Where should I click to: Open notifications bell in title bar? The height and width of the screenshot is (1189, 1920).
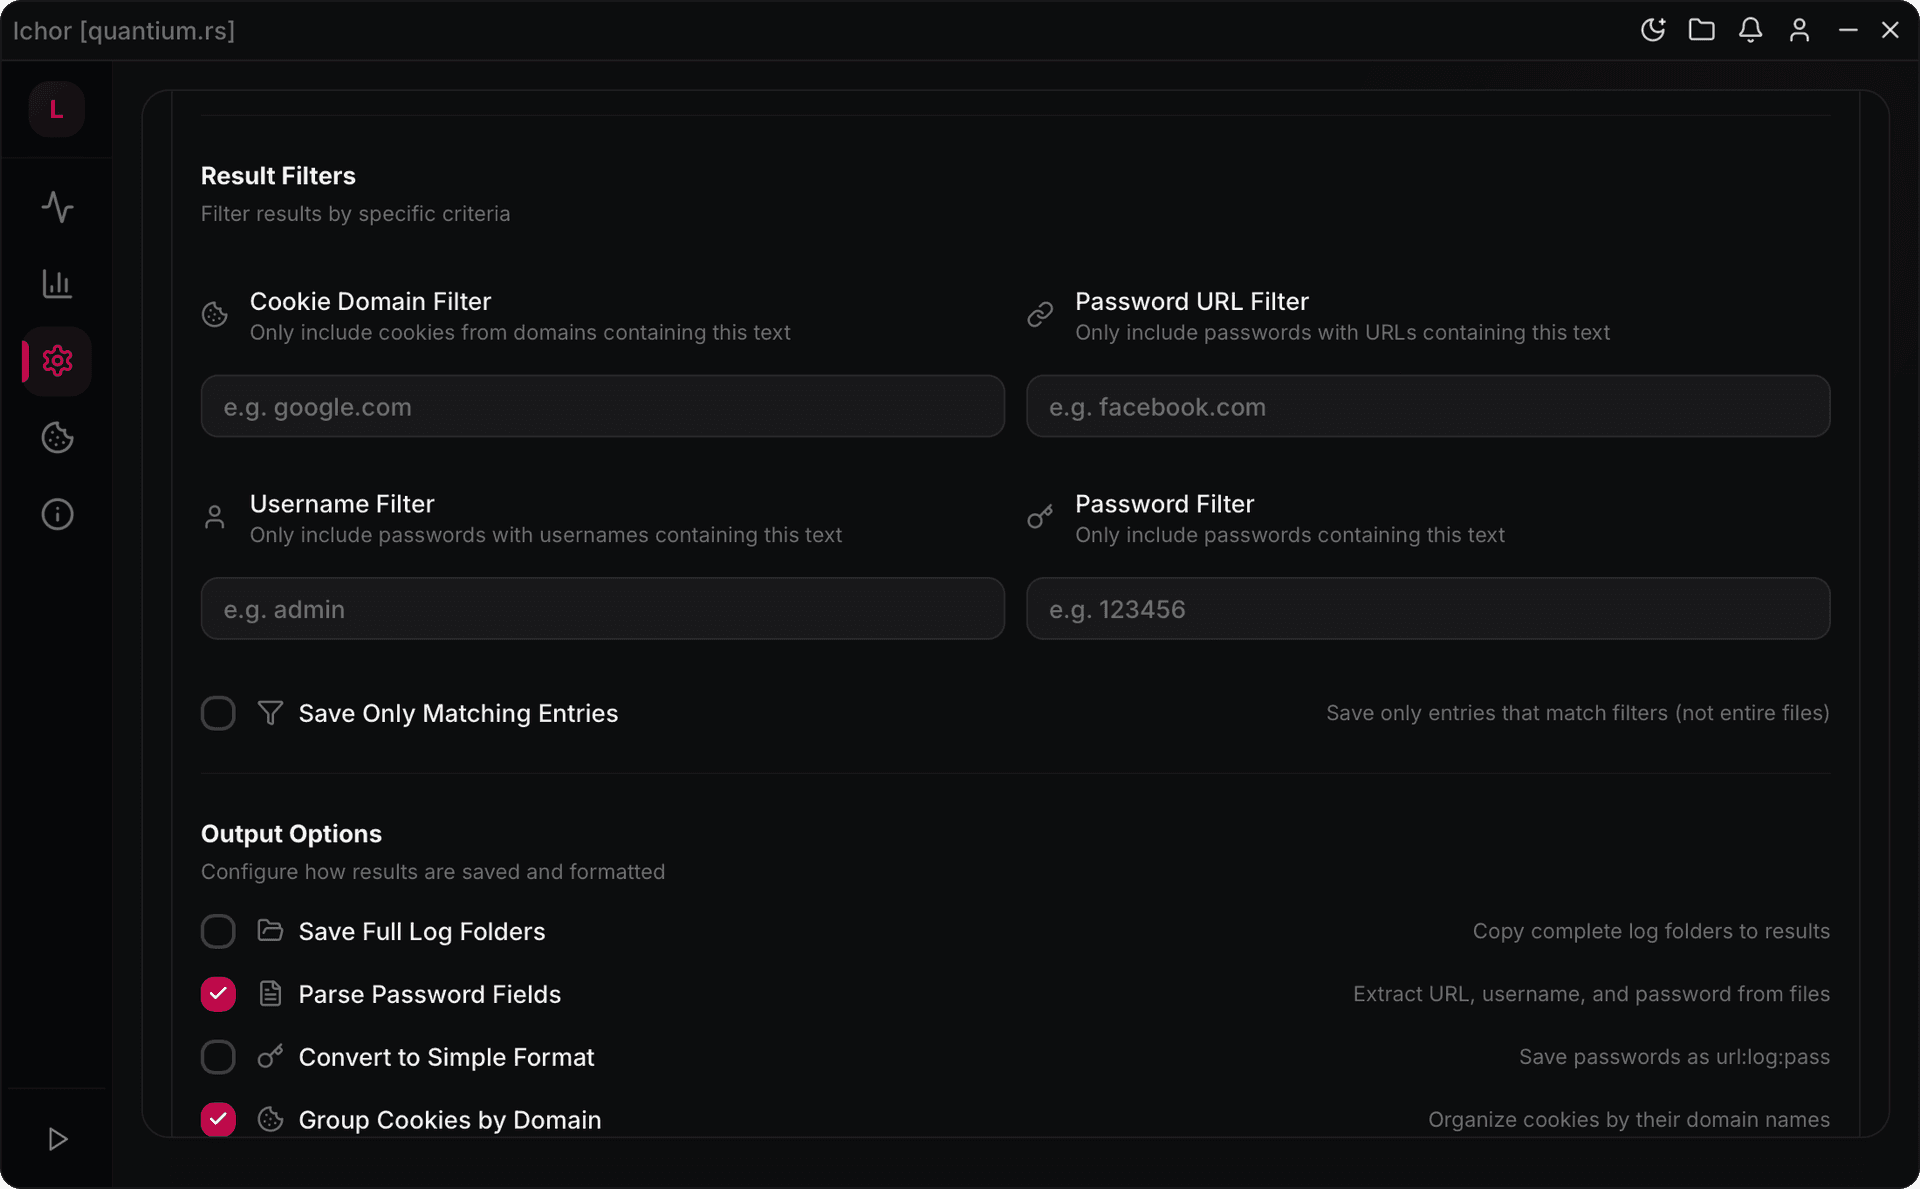[1750, 30]
